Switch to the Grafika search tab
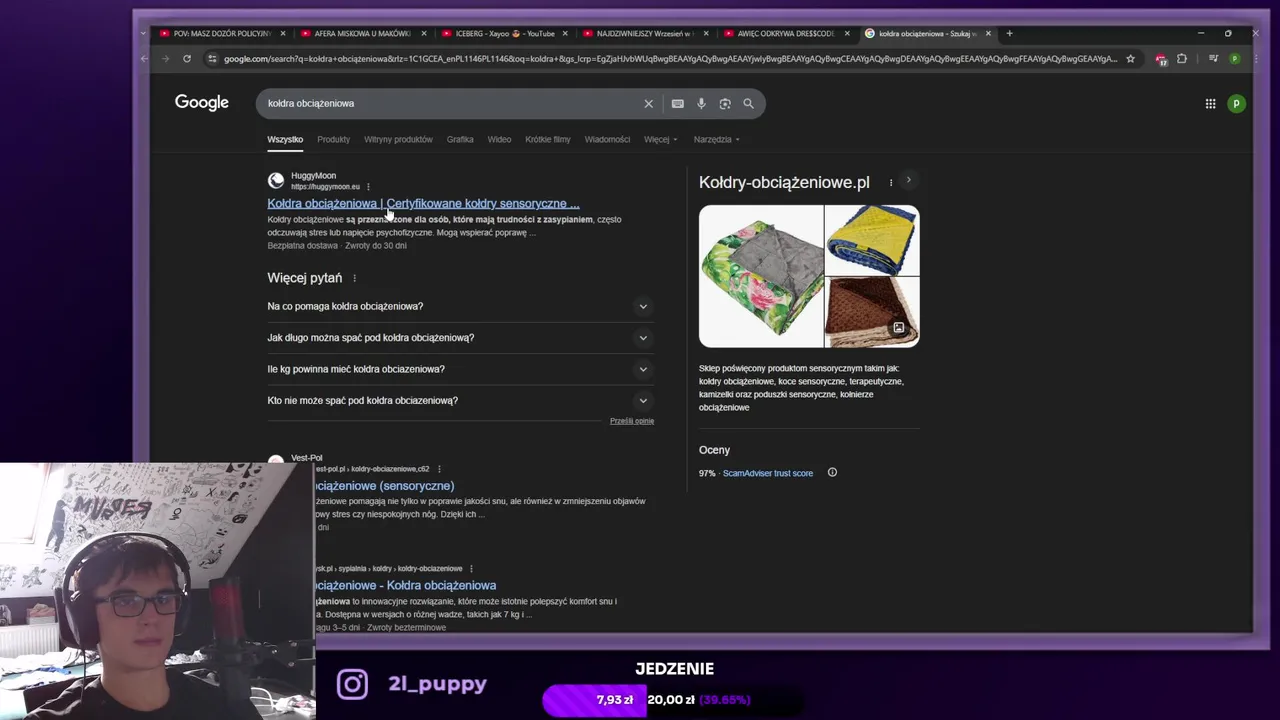The width and height of the screenshot is (1280, 720). pos(460,139)
